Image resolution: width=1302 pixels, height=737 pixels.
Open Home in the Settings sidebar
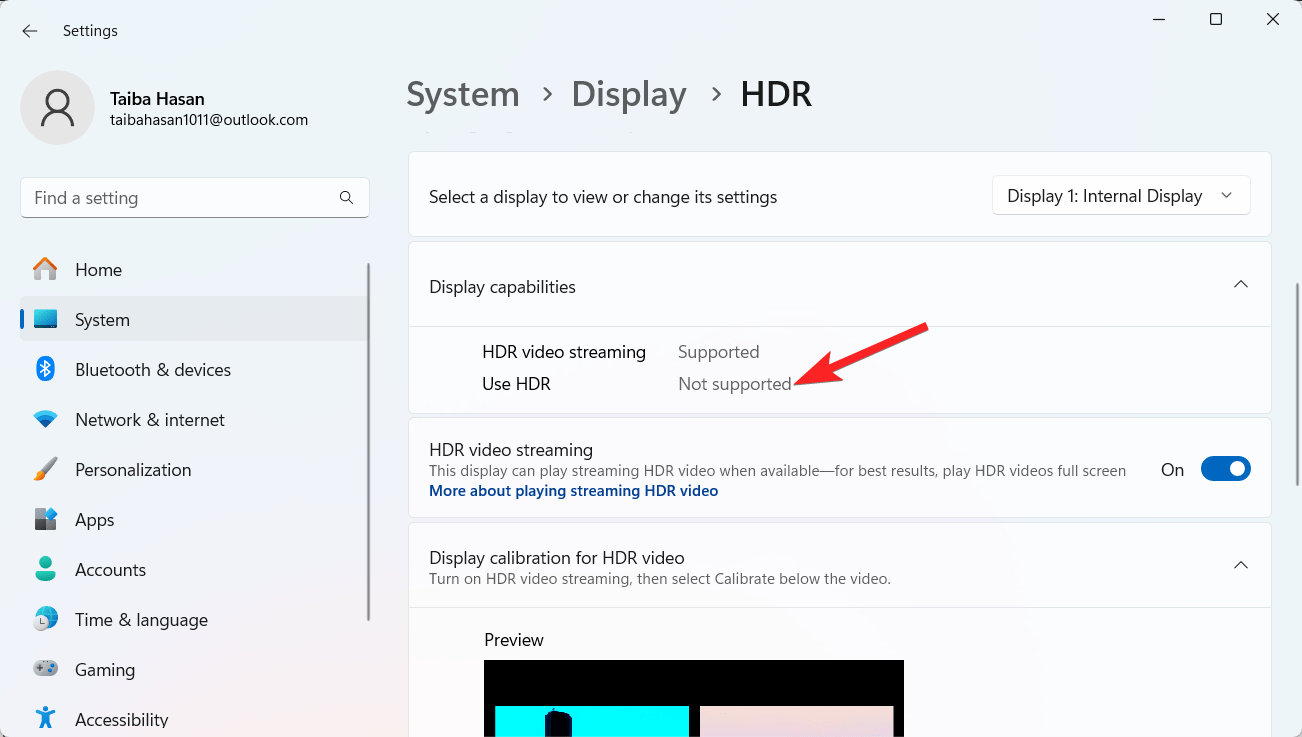98,269
